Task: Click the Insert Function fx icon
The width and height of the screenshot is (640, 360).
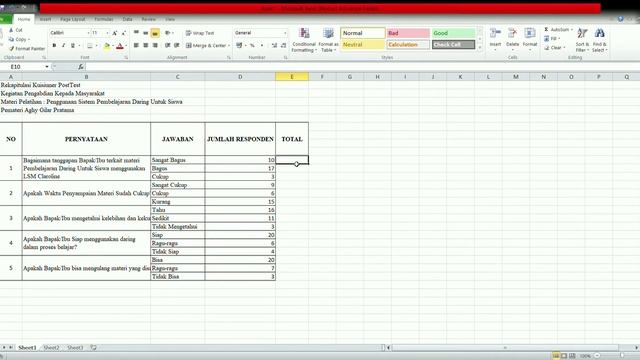Action: pyautogui.click(x=81, y=67)
